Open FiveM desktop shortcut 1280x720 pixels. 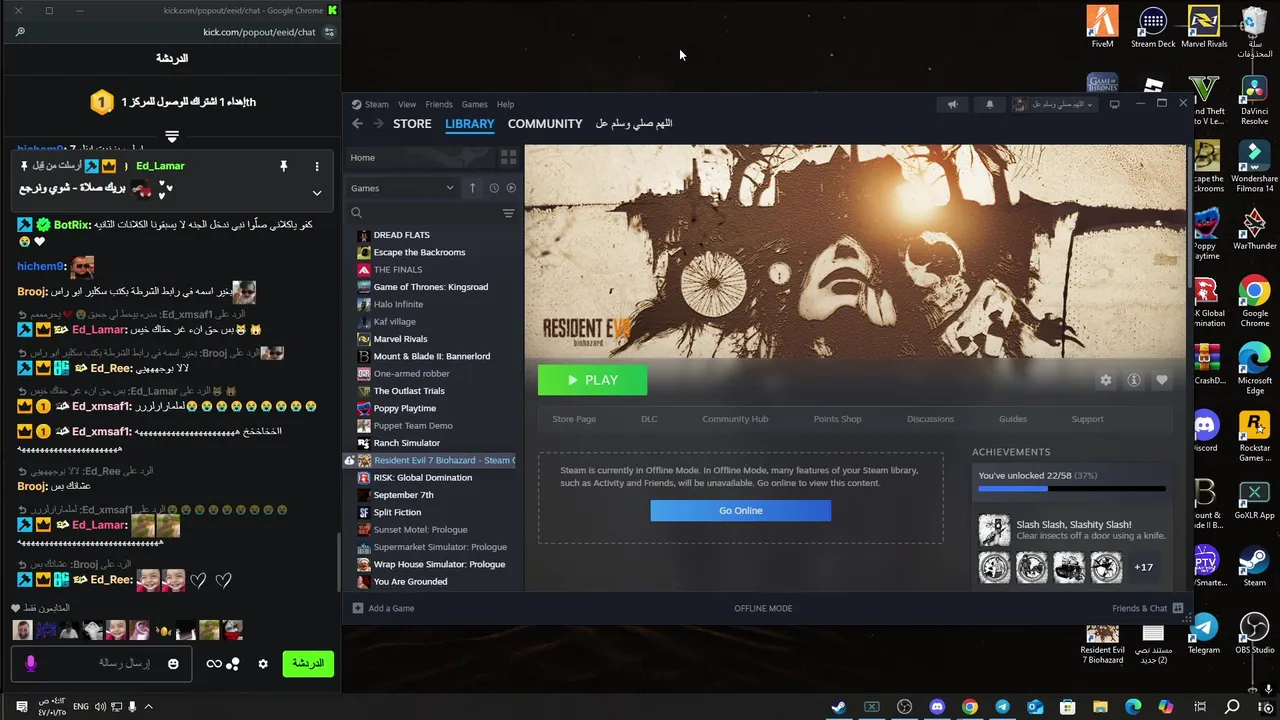click(1102, 27)
